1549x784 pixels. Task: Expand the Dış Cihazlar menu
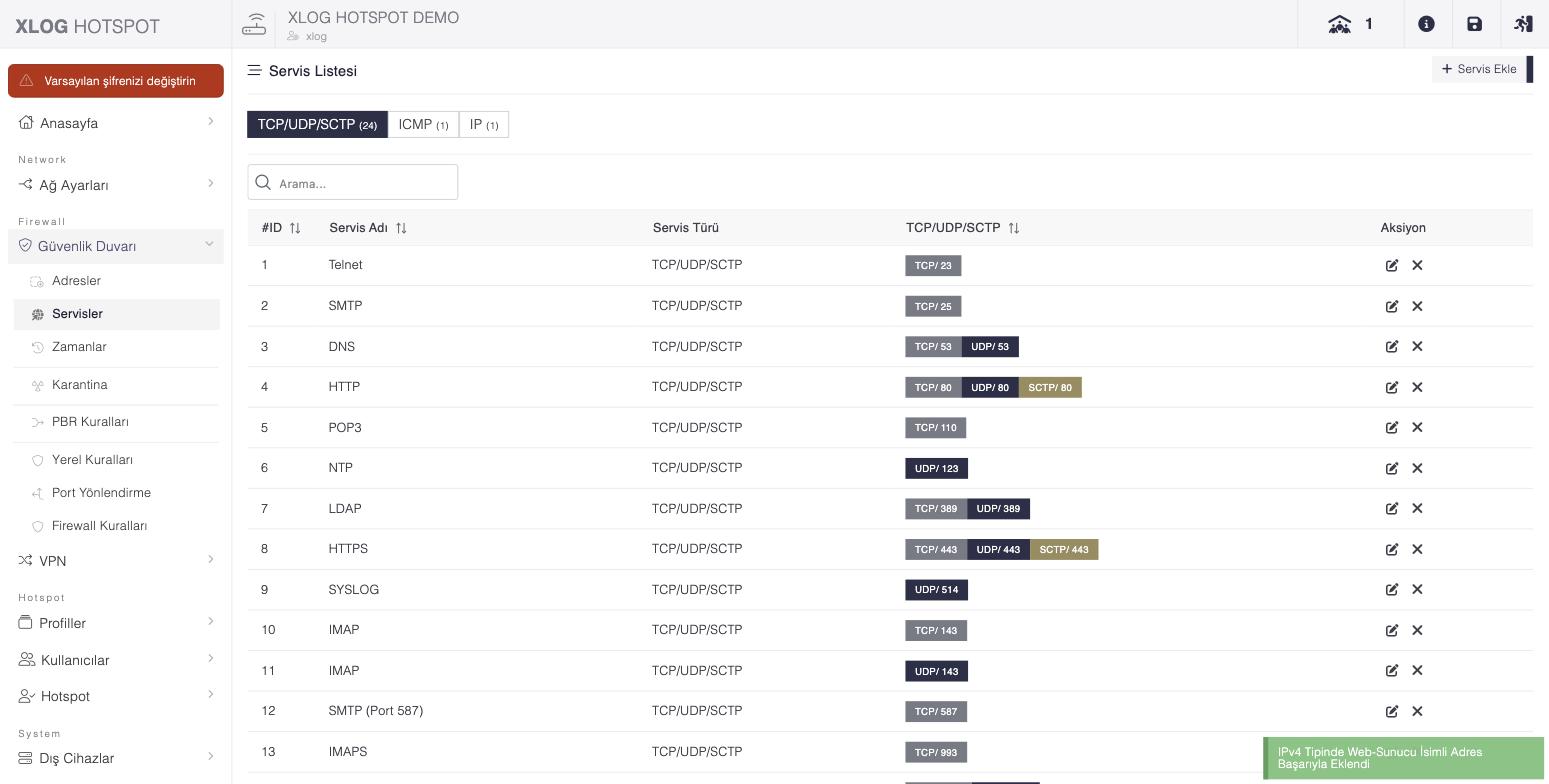(x=116, y=758)
